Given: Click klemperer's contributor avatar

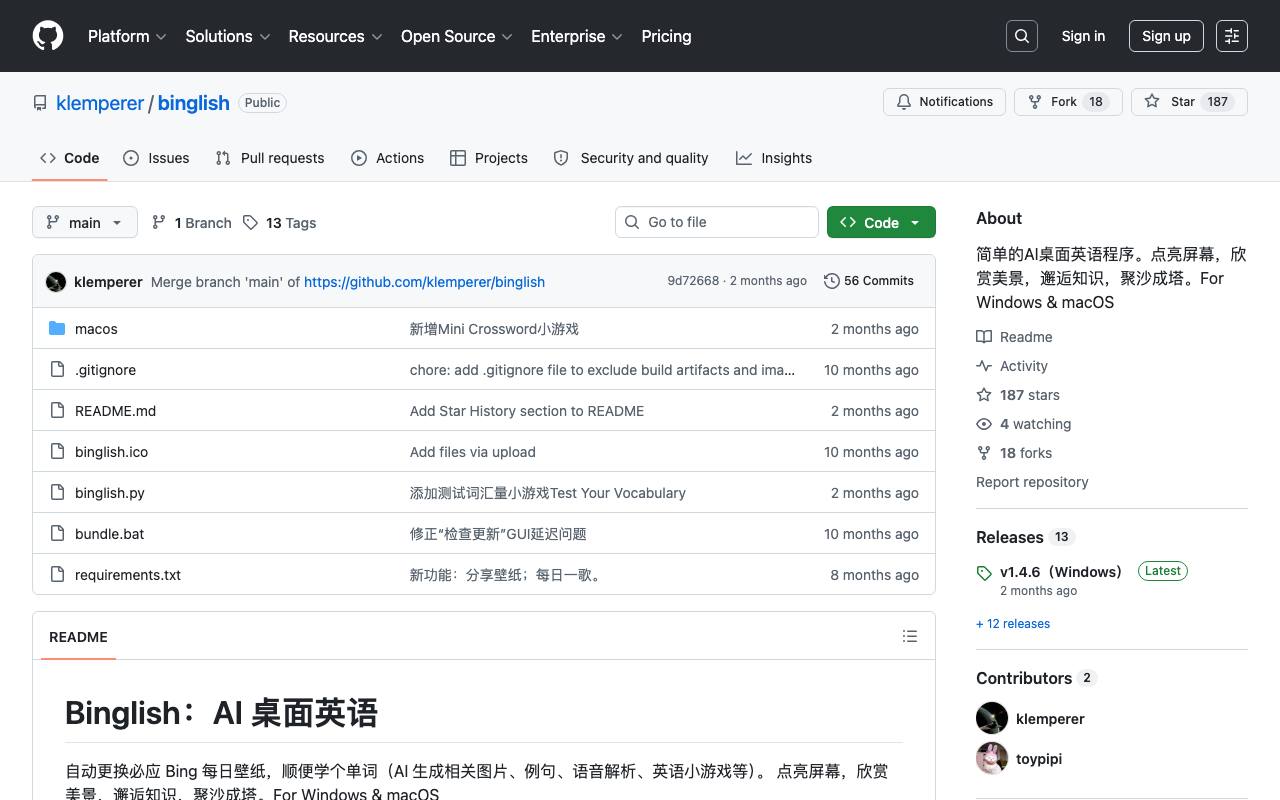Looking at the screenshot, I should tap(992, 718).
